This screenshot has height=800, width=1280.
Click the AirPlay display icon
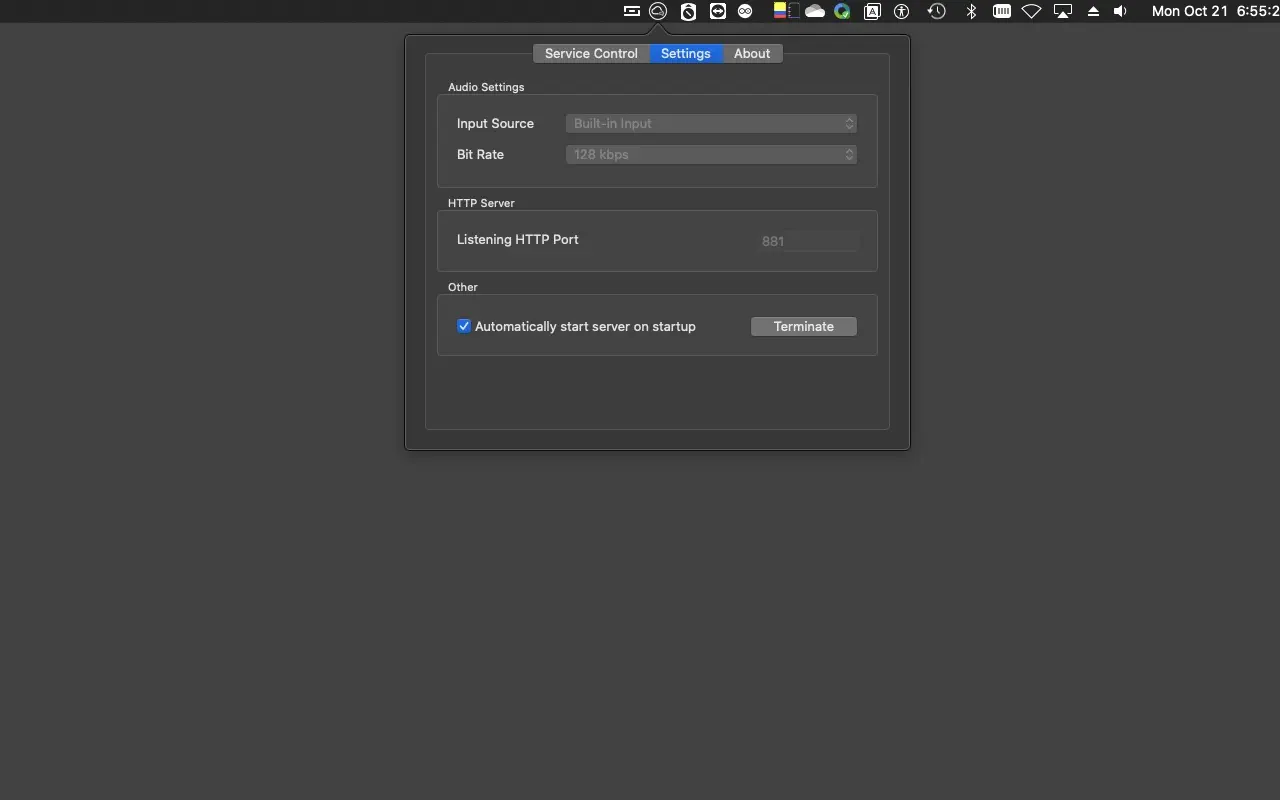pos(1062,11)
